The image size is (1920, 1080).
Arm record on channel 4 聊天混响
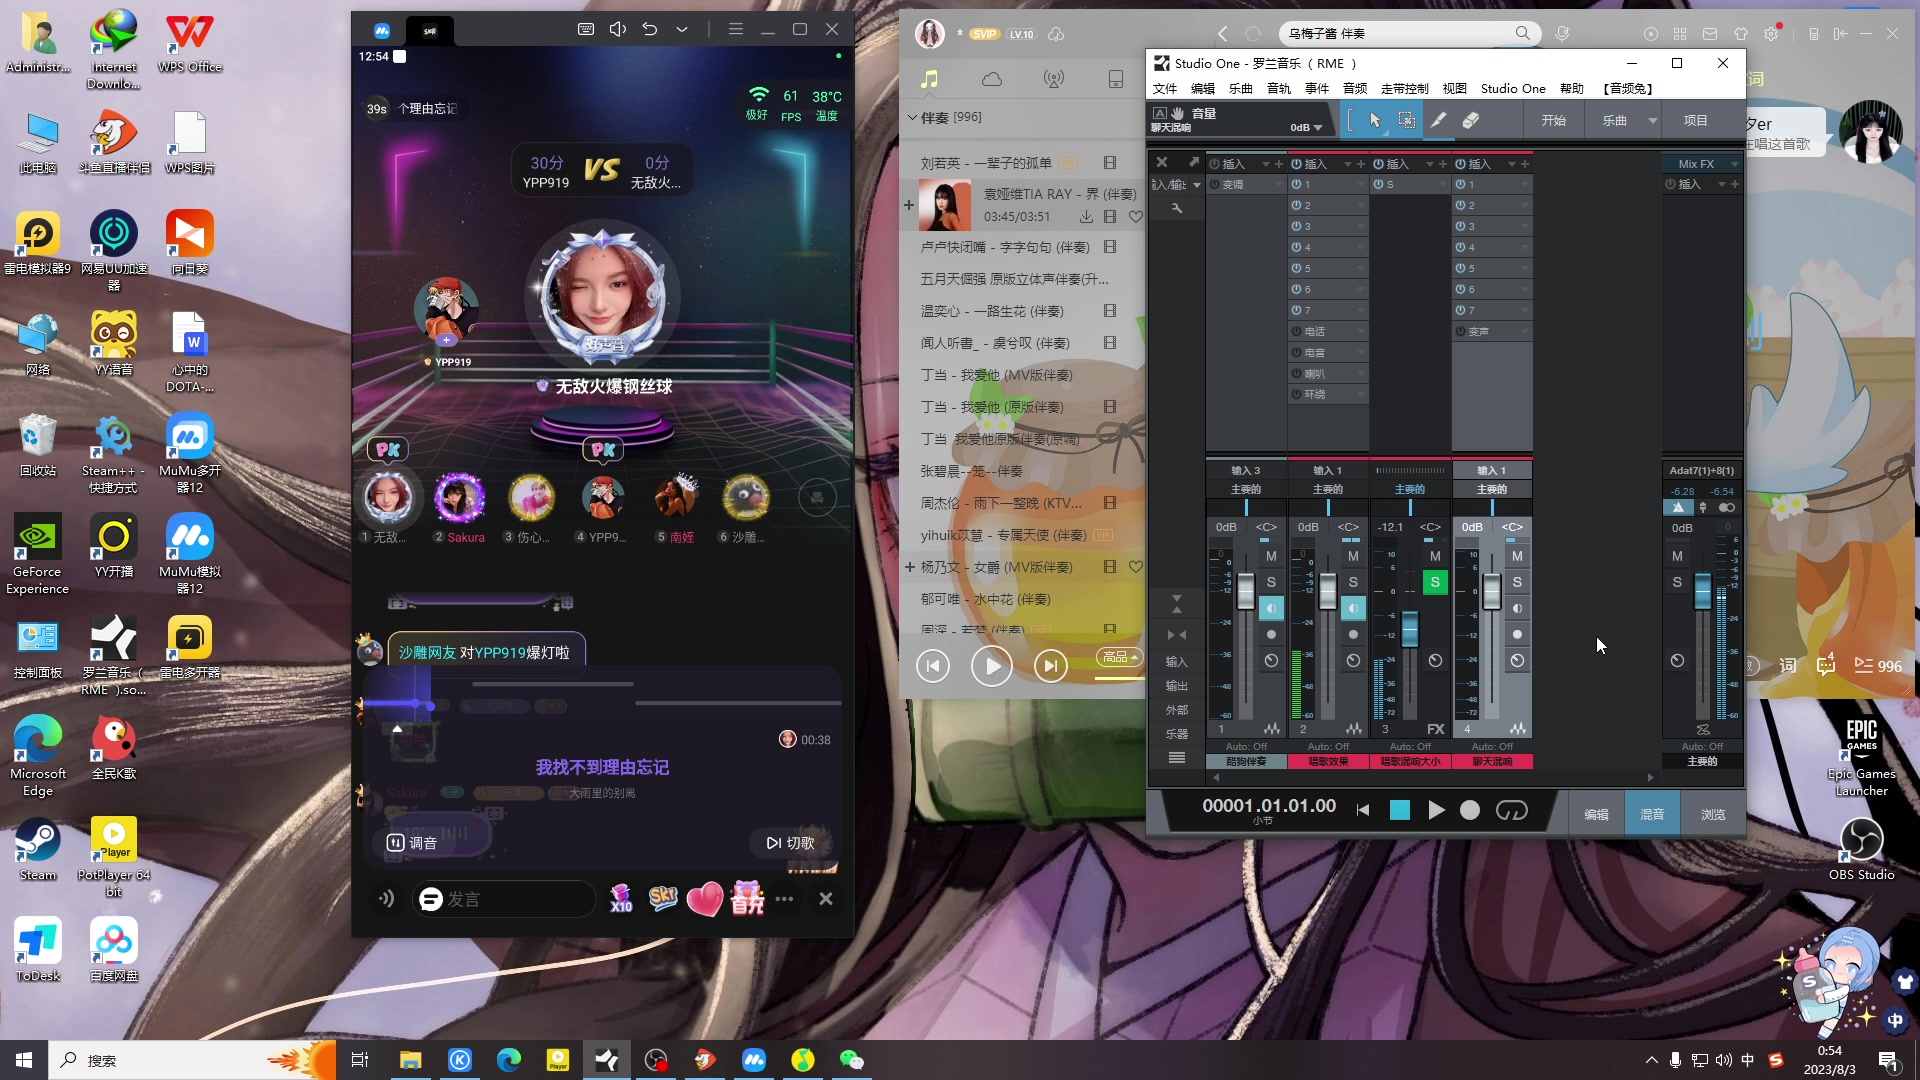click(x=1517, y=634)
